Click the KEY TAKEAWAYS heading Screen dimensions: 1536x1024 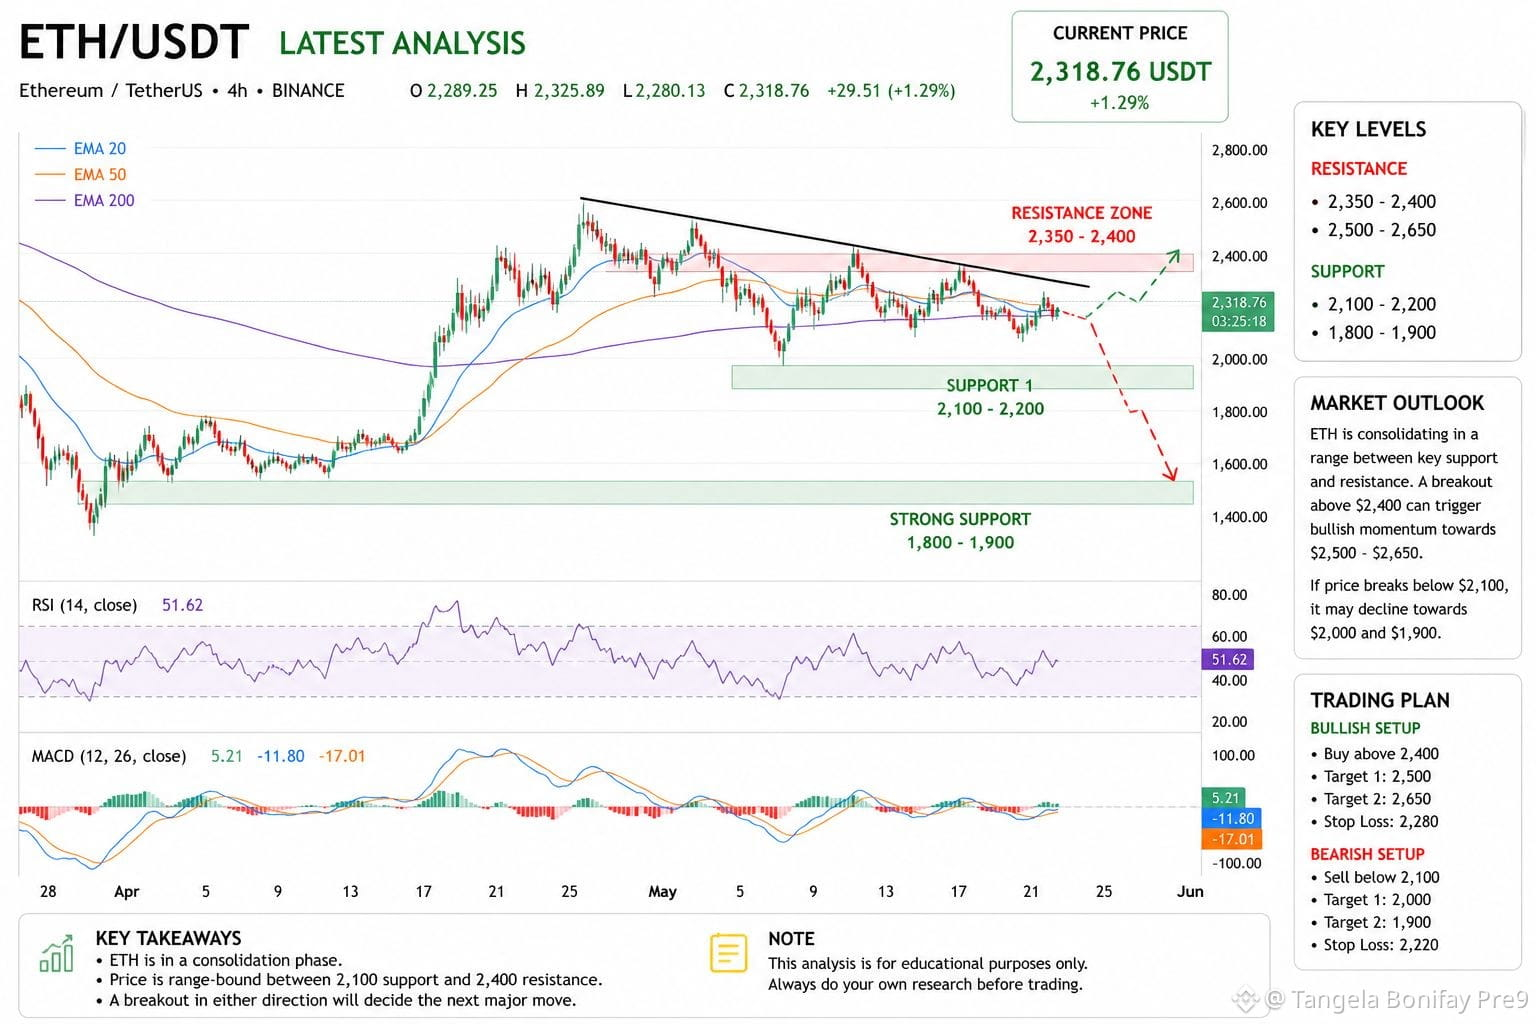coord(168,938)
